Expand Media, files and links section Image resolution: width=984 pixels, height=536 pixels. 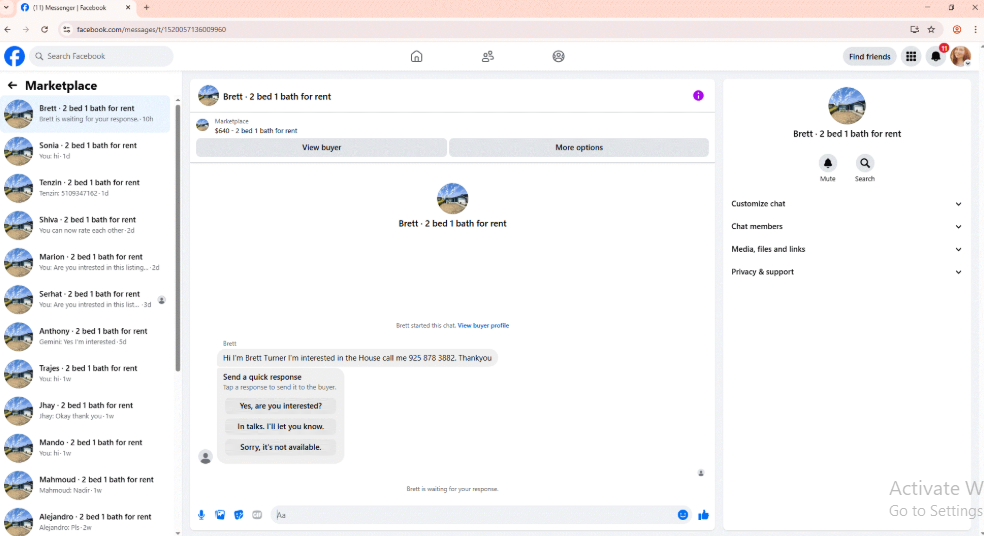click(x=846, y=249)
